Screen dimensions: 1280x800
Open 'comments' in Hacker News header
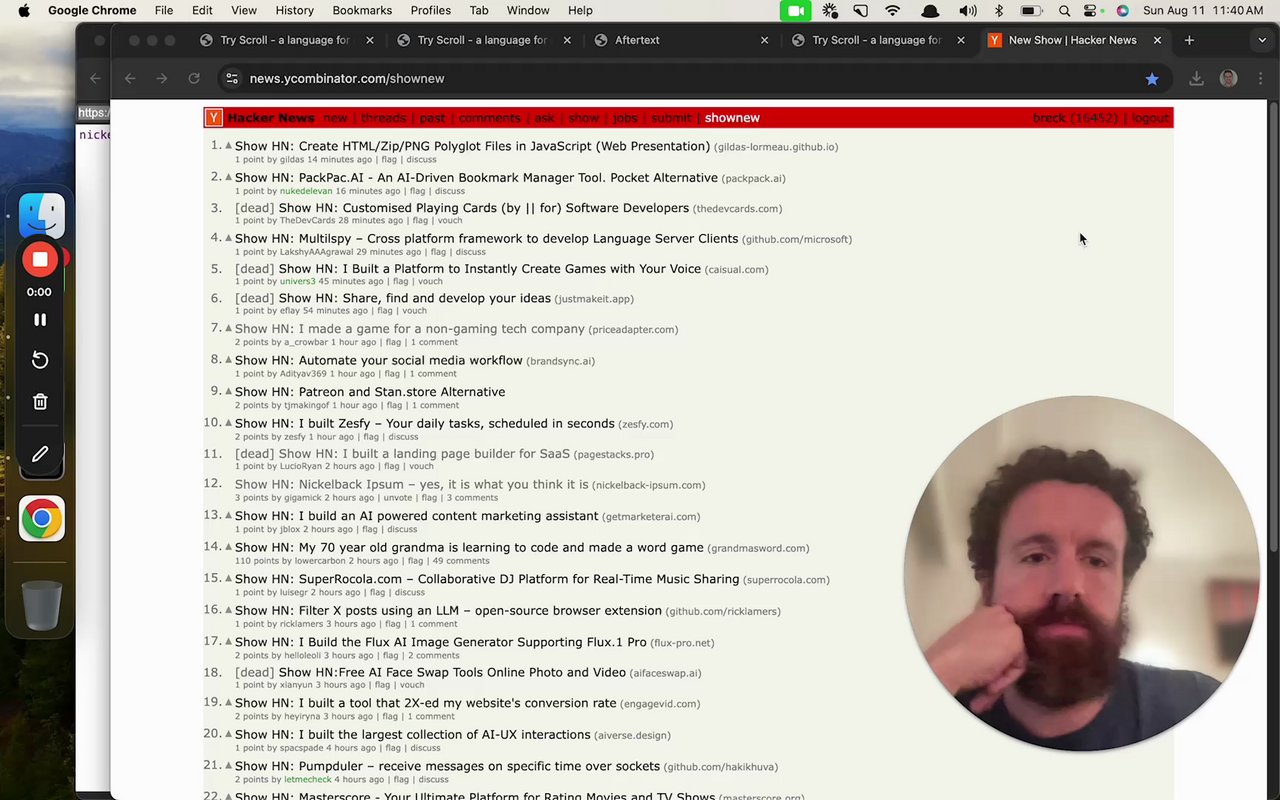click(x=490, y=118)
